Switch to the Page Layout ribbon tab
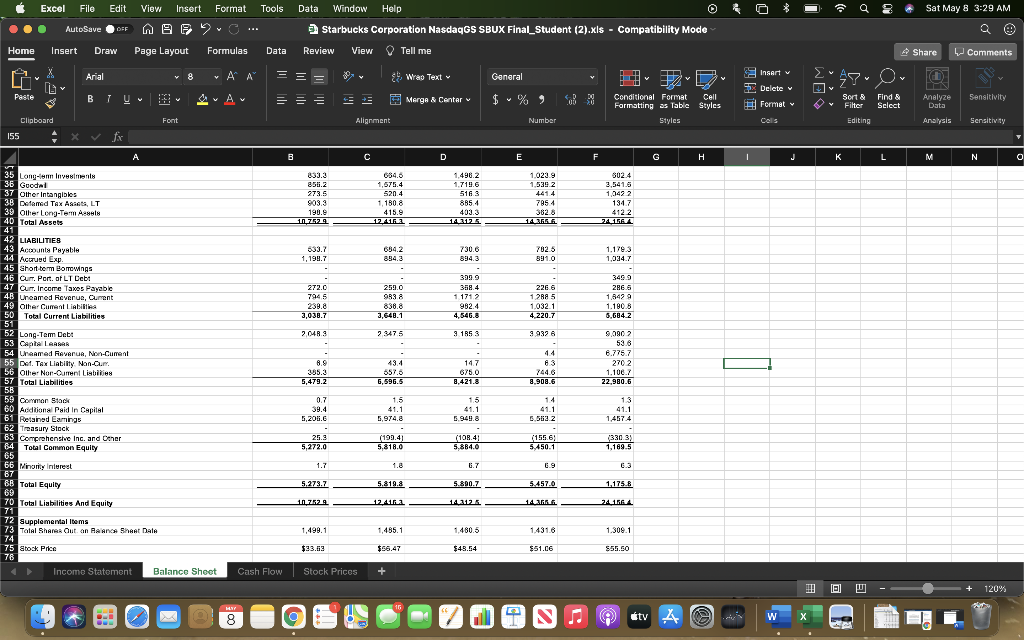The height and width of the screenshot is (640, 1024). tap(161, 51)
